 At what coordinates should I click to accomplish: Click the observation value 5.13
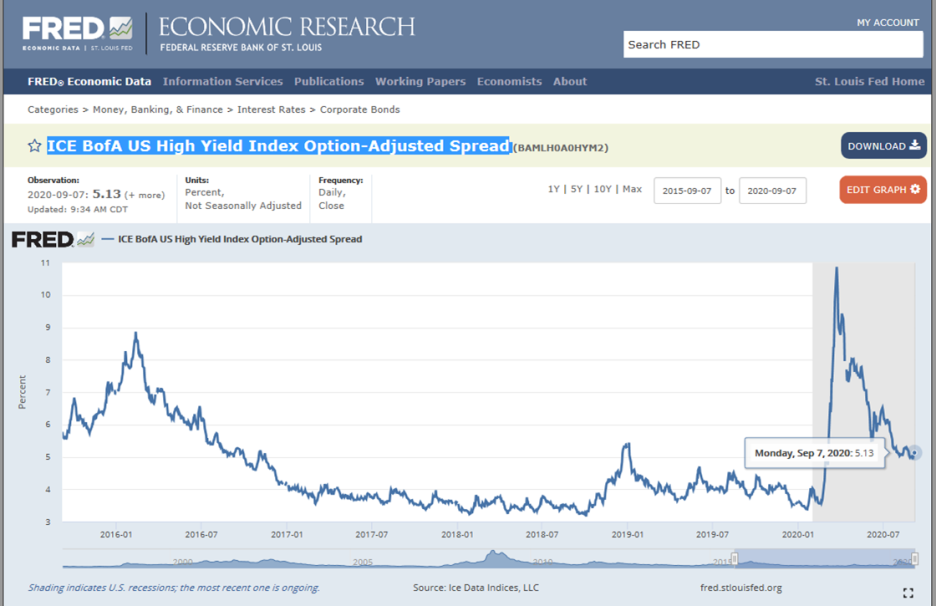click(x=106, y=194)
